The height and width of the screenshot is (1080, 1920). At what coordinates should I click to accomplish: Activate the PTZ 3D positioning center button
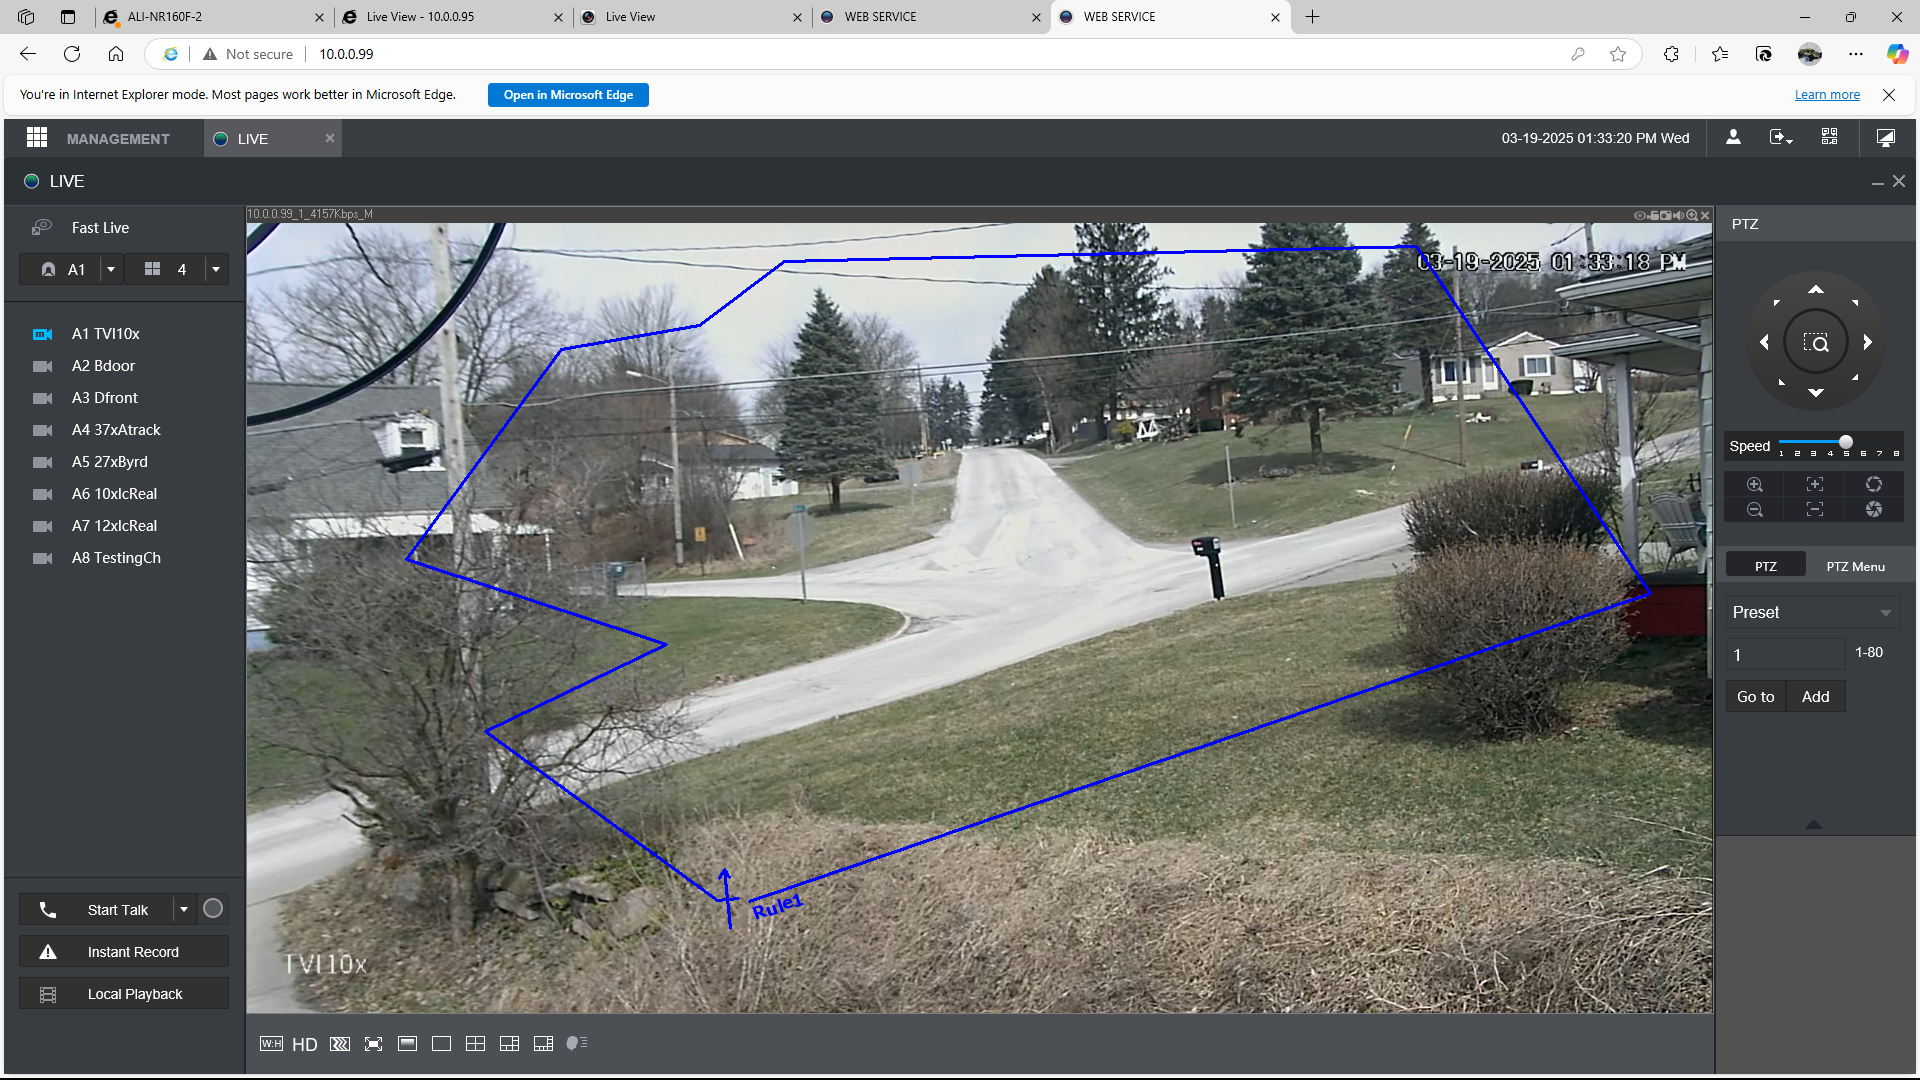tap(1815, 342)
